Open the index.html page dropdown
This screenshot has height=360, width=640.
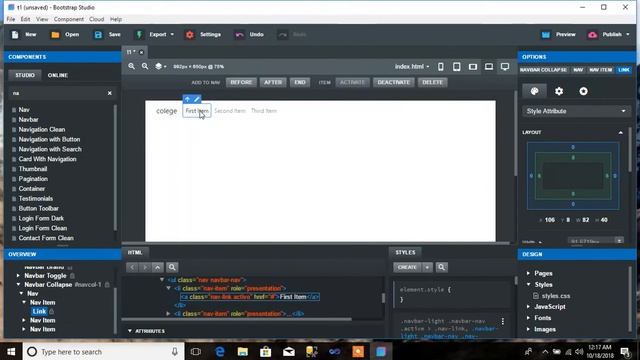tap(412, 67)
